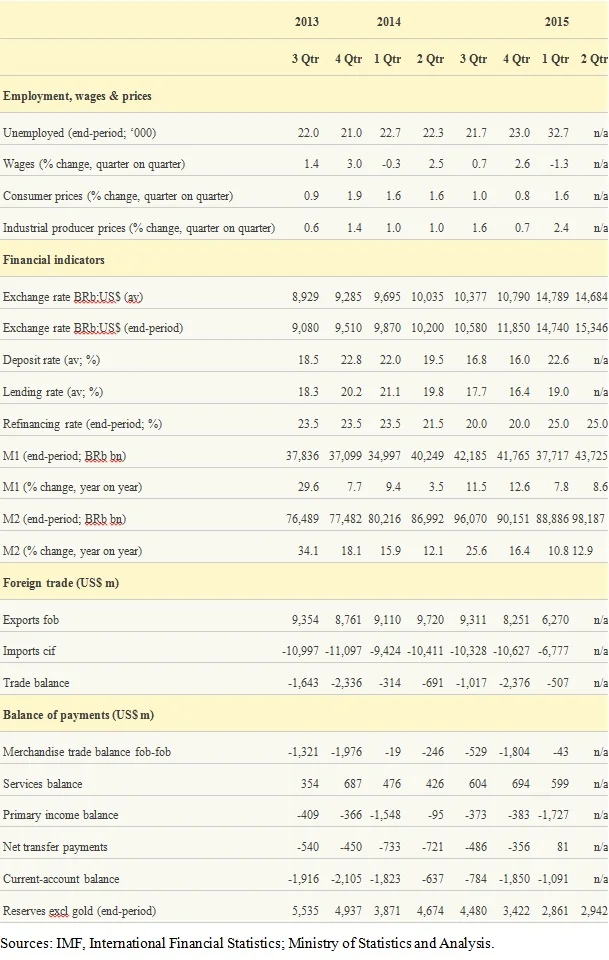Click the 2013 year column header
This screenshot has height=960, width=609.
(x=306, y=21)
